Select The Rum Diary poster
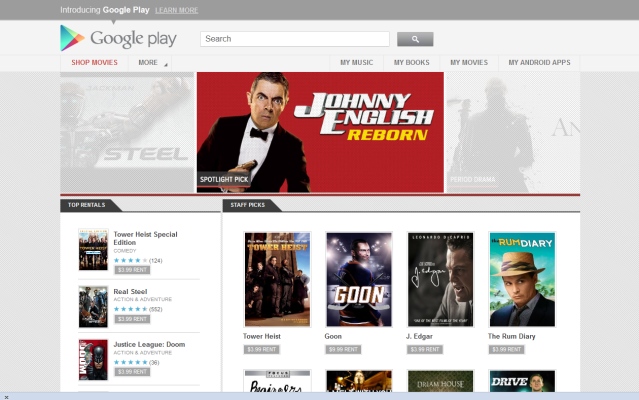639x400 pixels. coord(522,279)
